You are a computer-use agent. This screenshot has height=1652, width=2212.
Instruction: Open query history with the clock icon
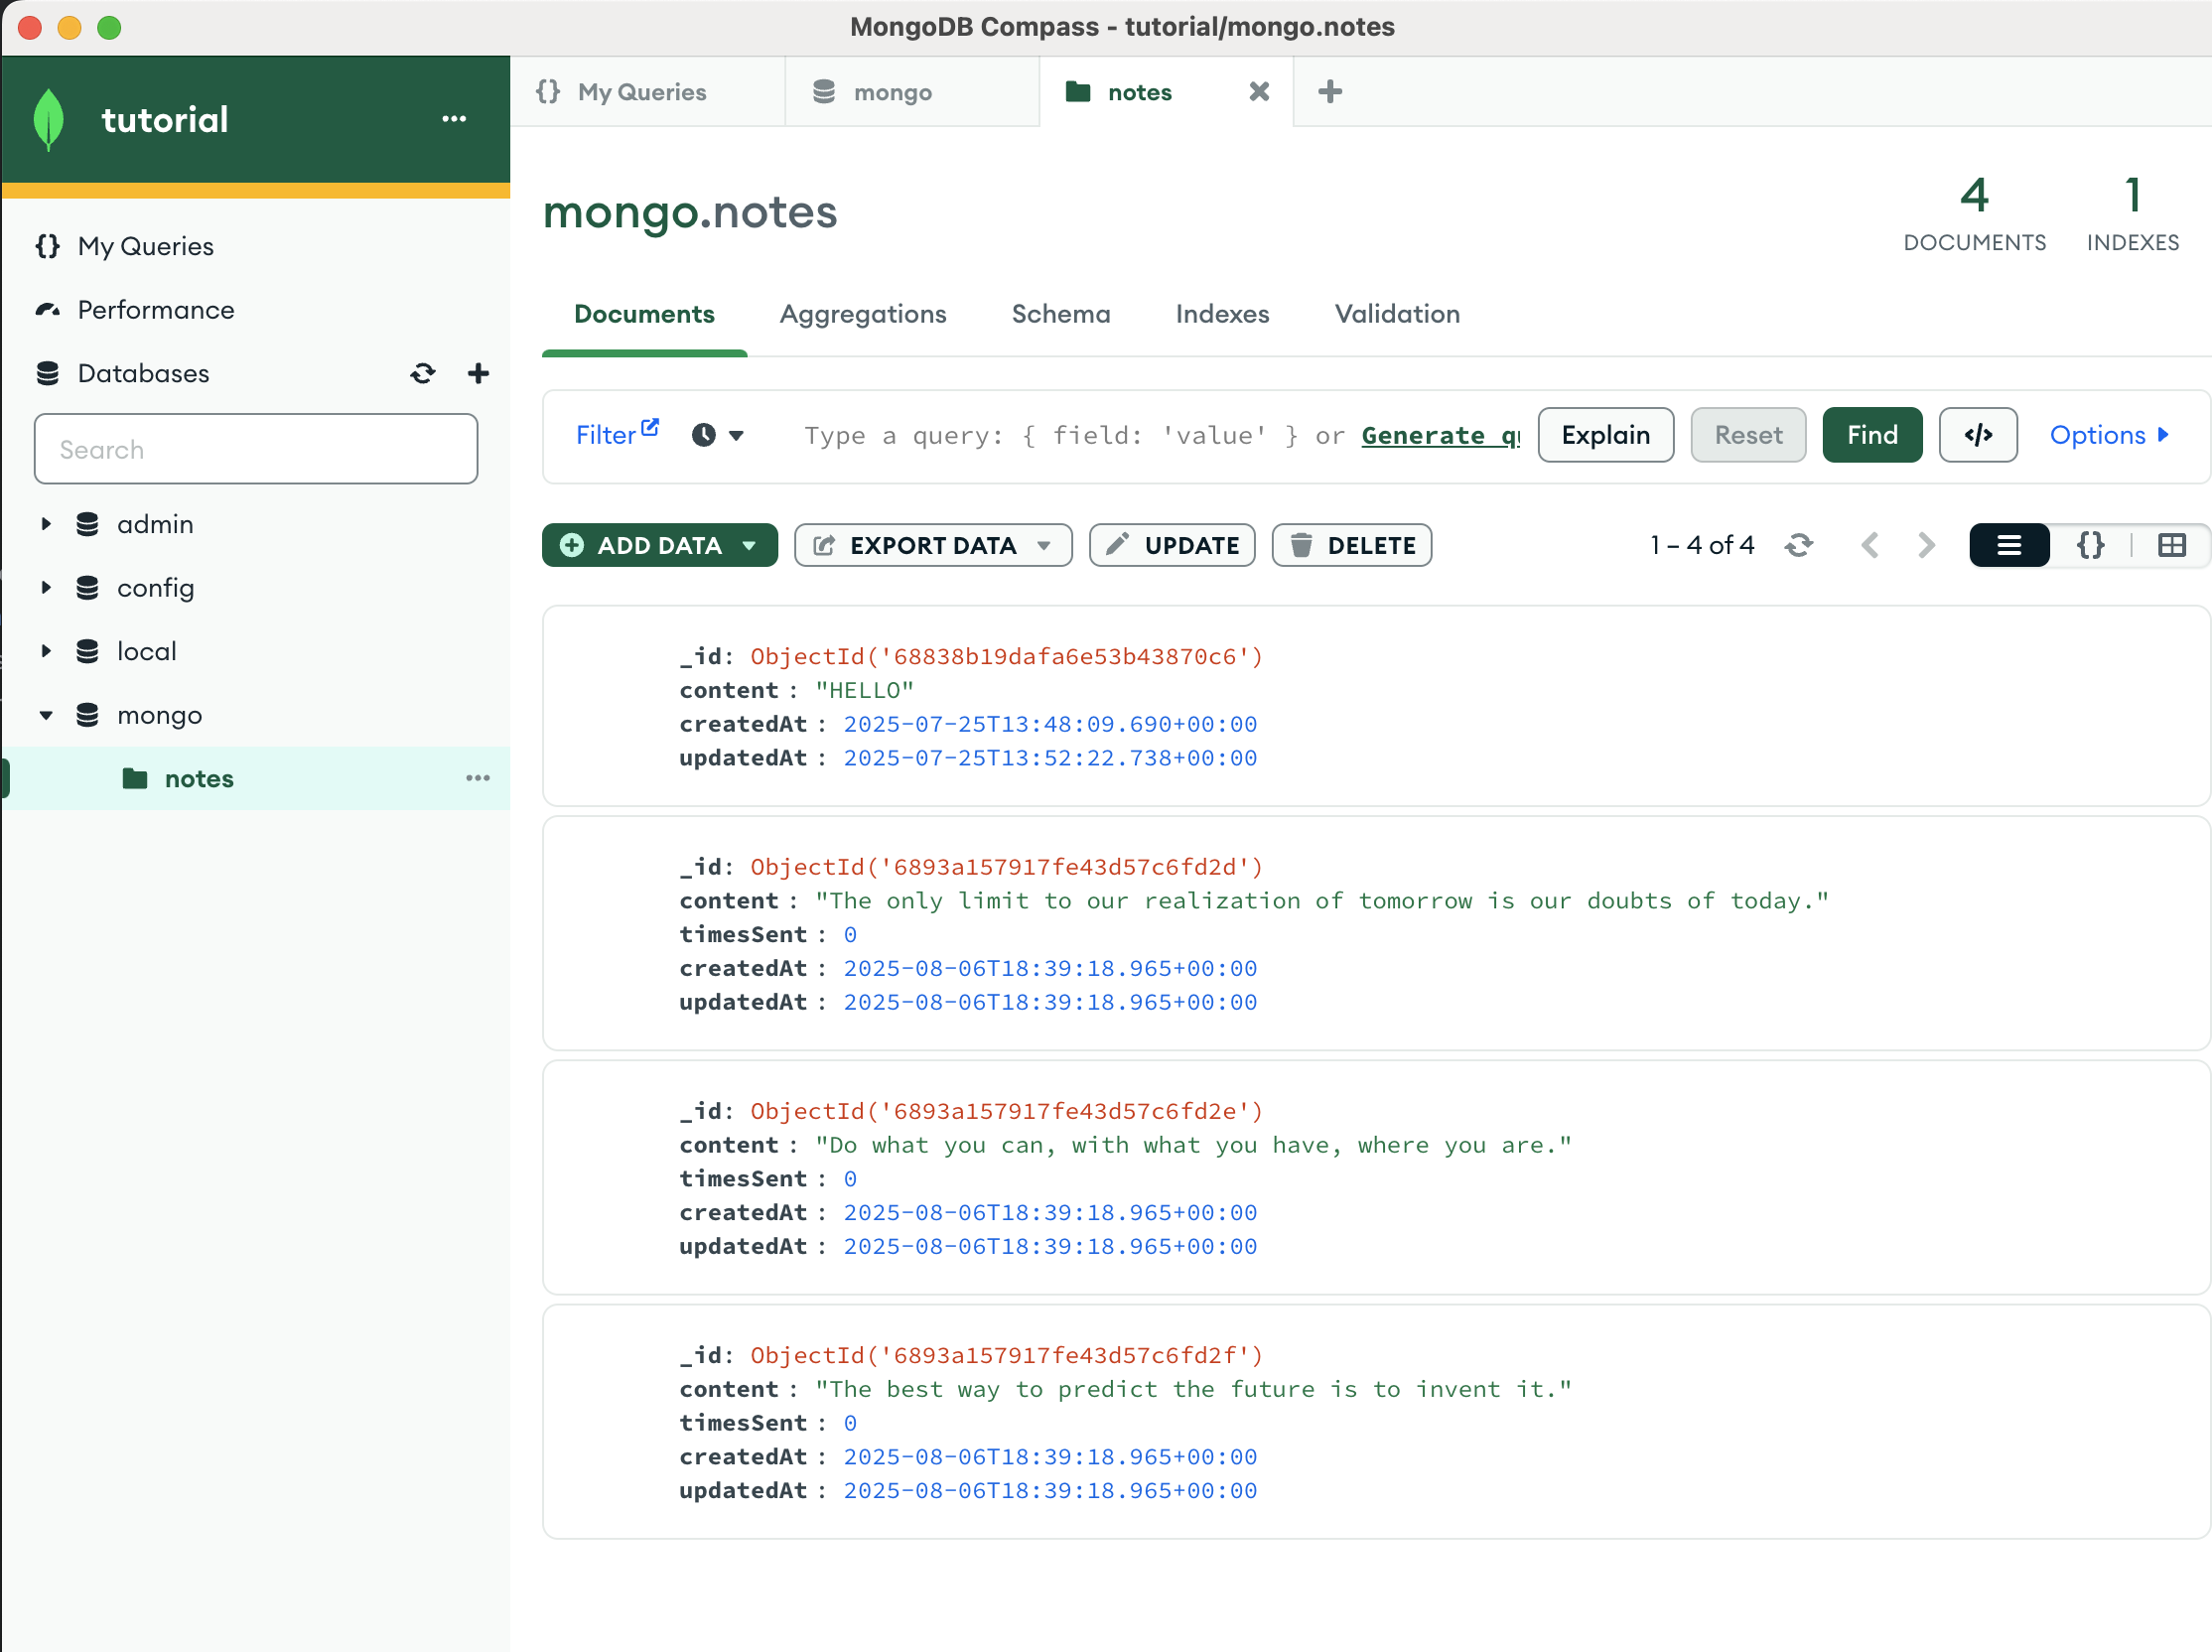707,435
